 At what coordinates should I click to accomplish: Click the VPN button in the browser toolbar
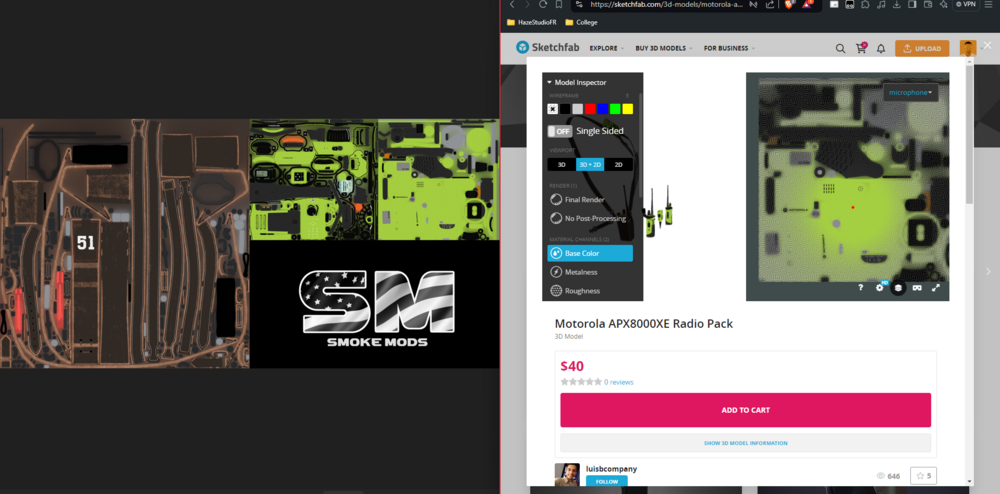tap(966, 4)
